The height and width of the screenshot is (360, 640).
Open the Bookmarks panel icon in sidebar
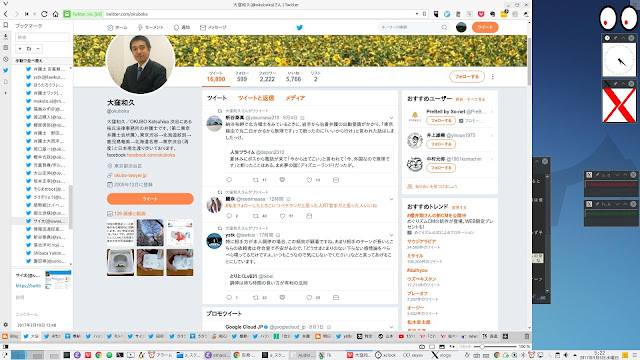pyautogui.click(x=5, y=25)
